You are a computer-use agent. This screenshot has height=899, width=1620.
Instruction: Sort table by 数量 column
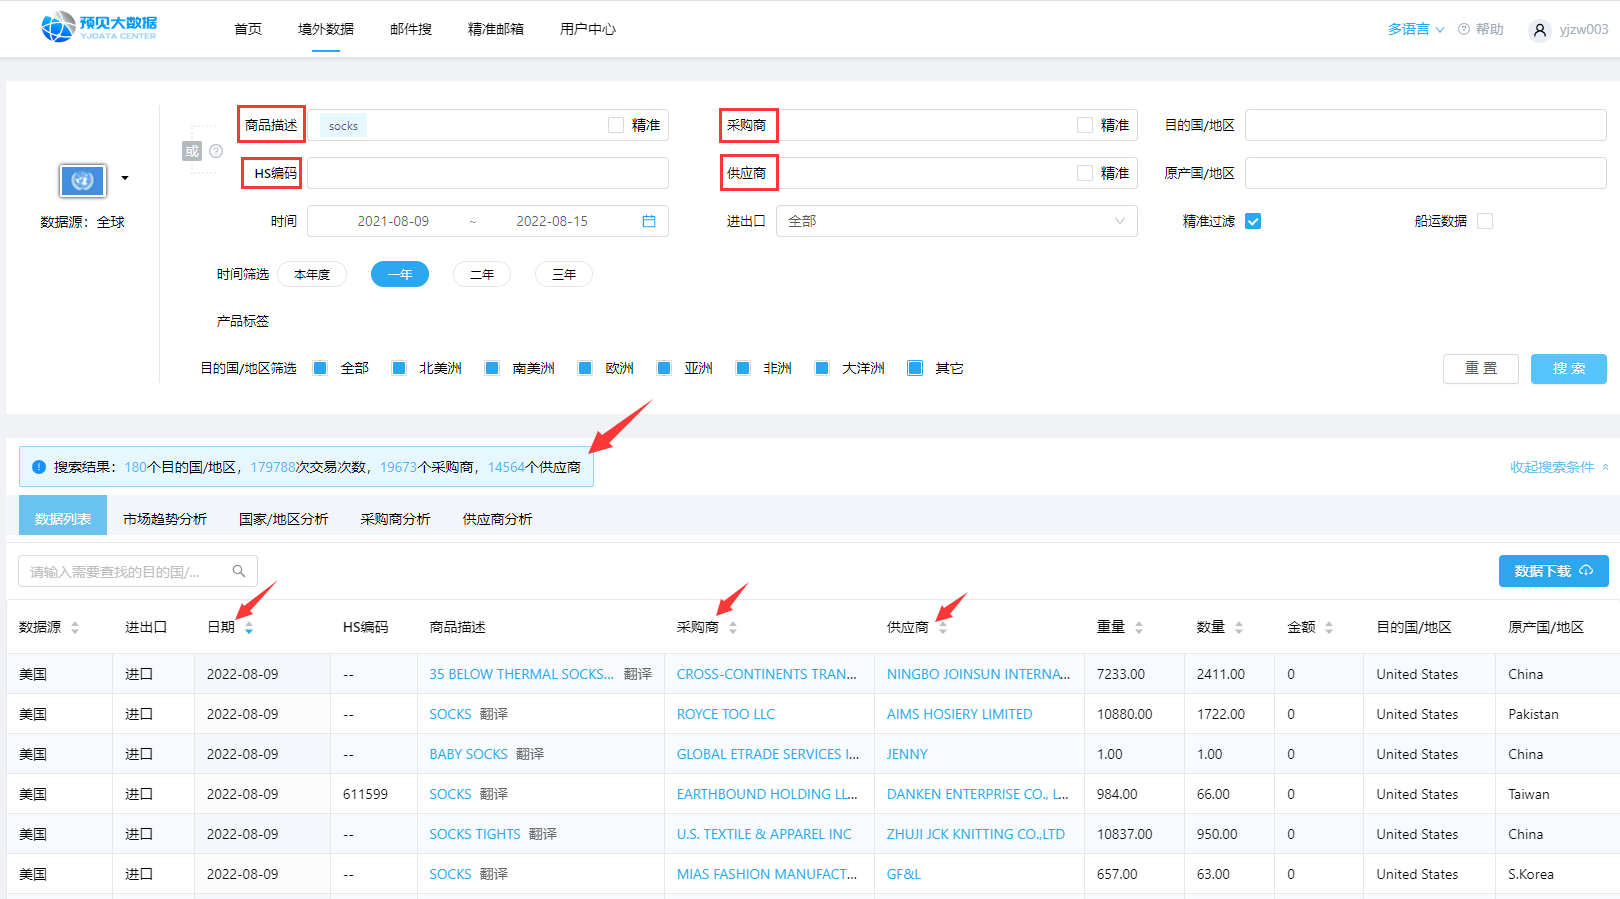(1239, 627)
